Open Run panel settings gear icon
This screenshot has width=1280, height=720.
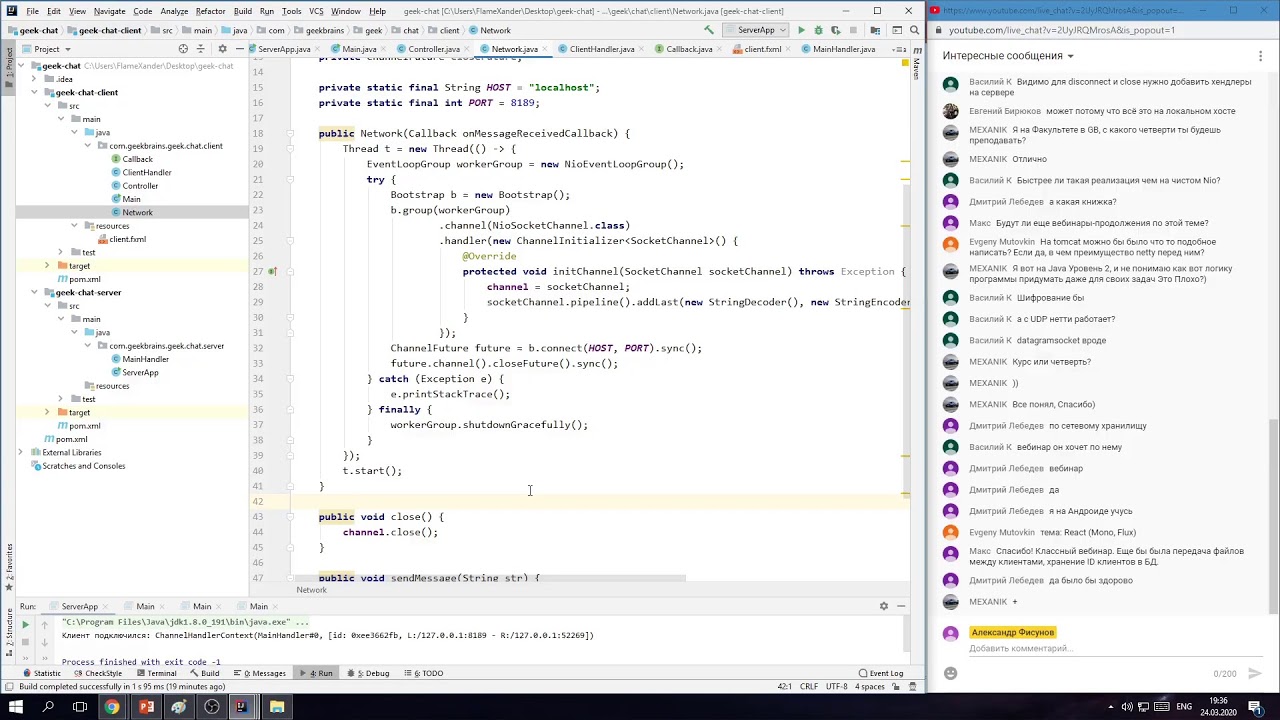883,606
